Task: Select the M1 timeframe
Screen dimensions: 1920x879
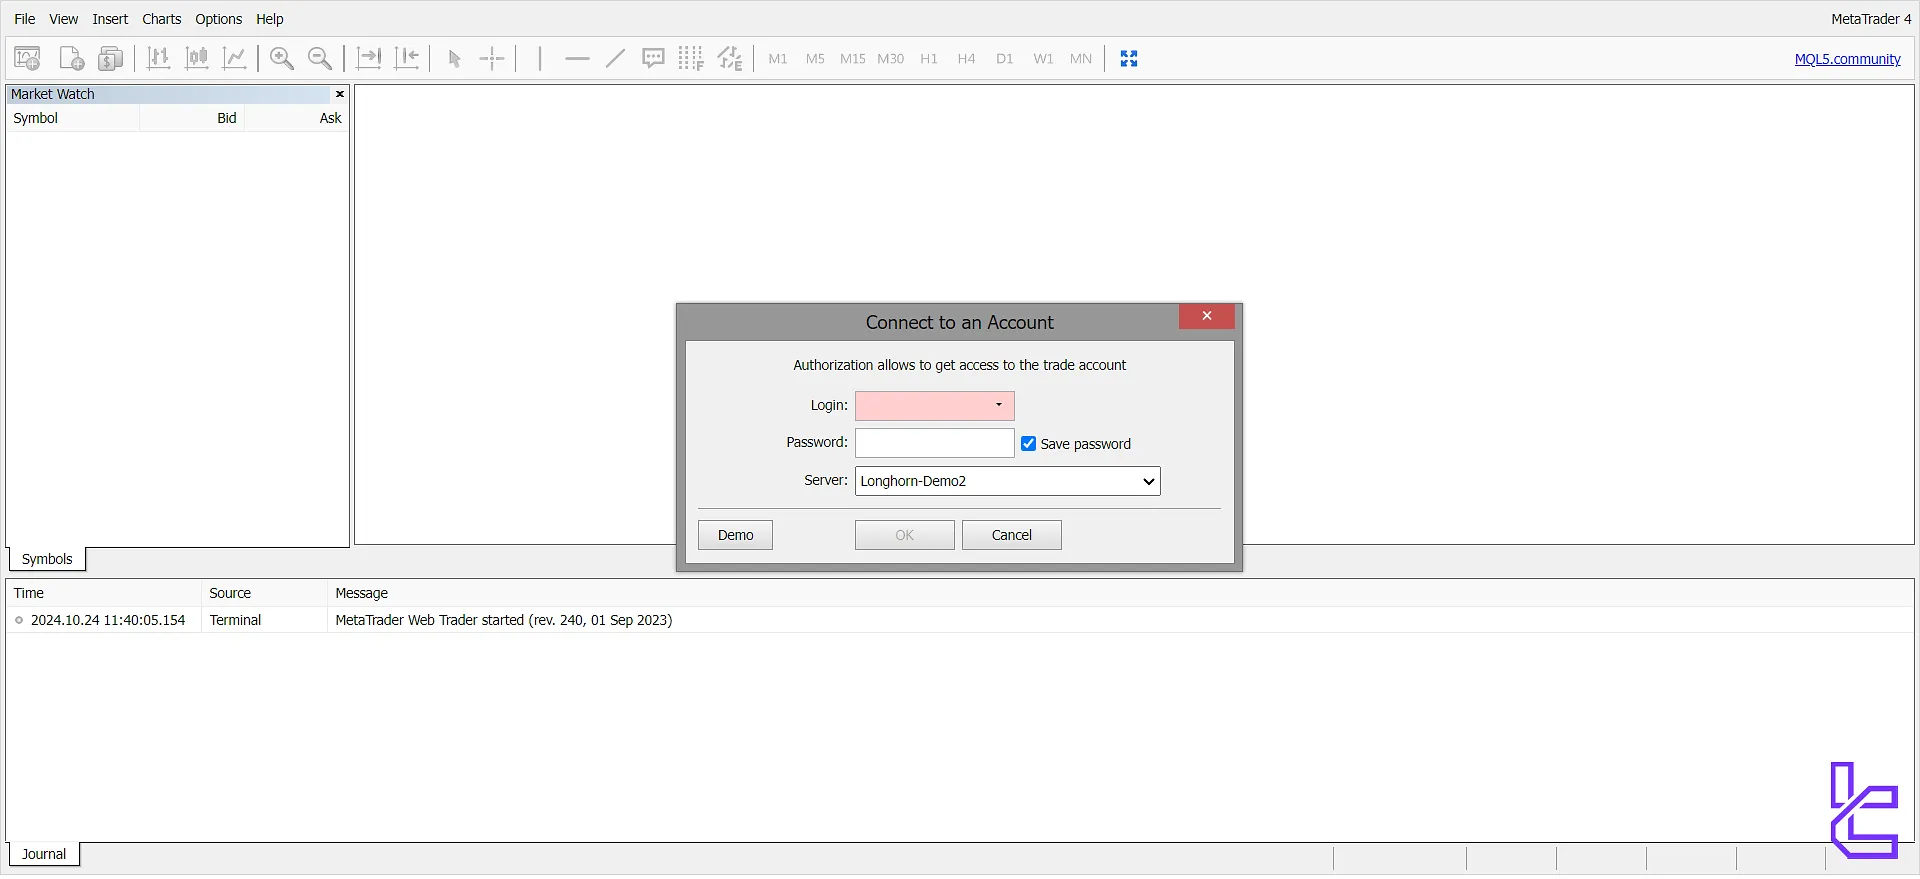Action: pos(778,59)
